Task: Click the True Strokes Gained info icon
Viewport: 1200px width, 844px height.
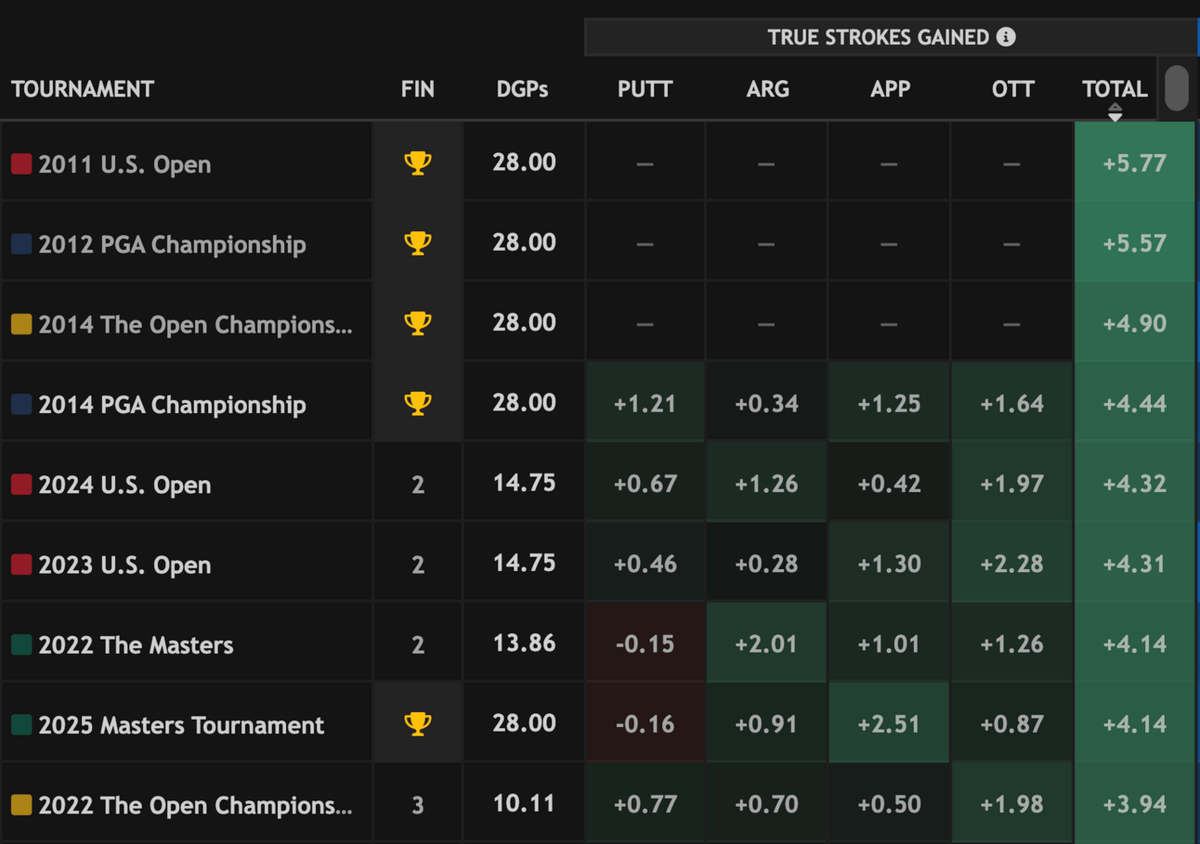Action: (1006, 37)
